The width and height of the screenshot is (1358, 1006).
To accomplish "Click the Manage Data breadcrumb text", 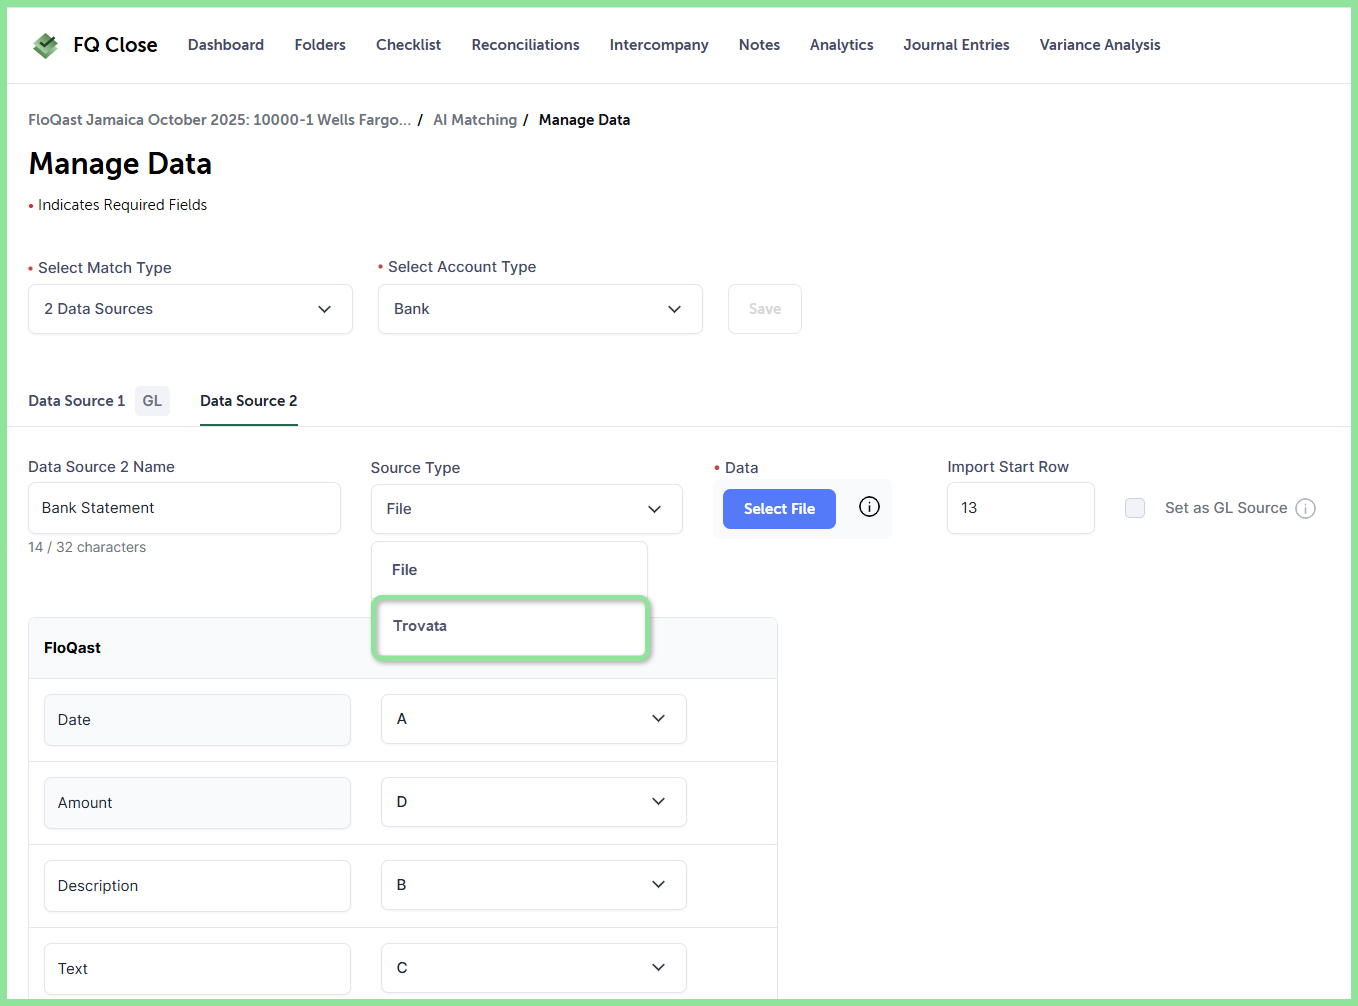I will [x=584, y=120].
